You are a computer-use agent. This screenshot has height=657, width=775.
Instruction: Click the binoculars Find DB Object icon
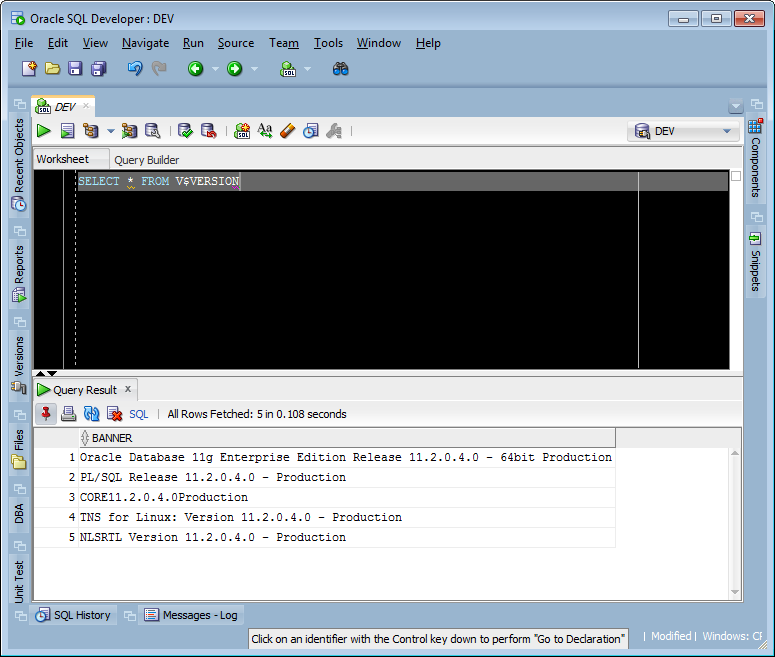tap(341, 69)
